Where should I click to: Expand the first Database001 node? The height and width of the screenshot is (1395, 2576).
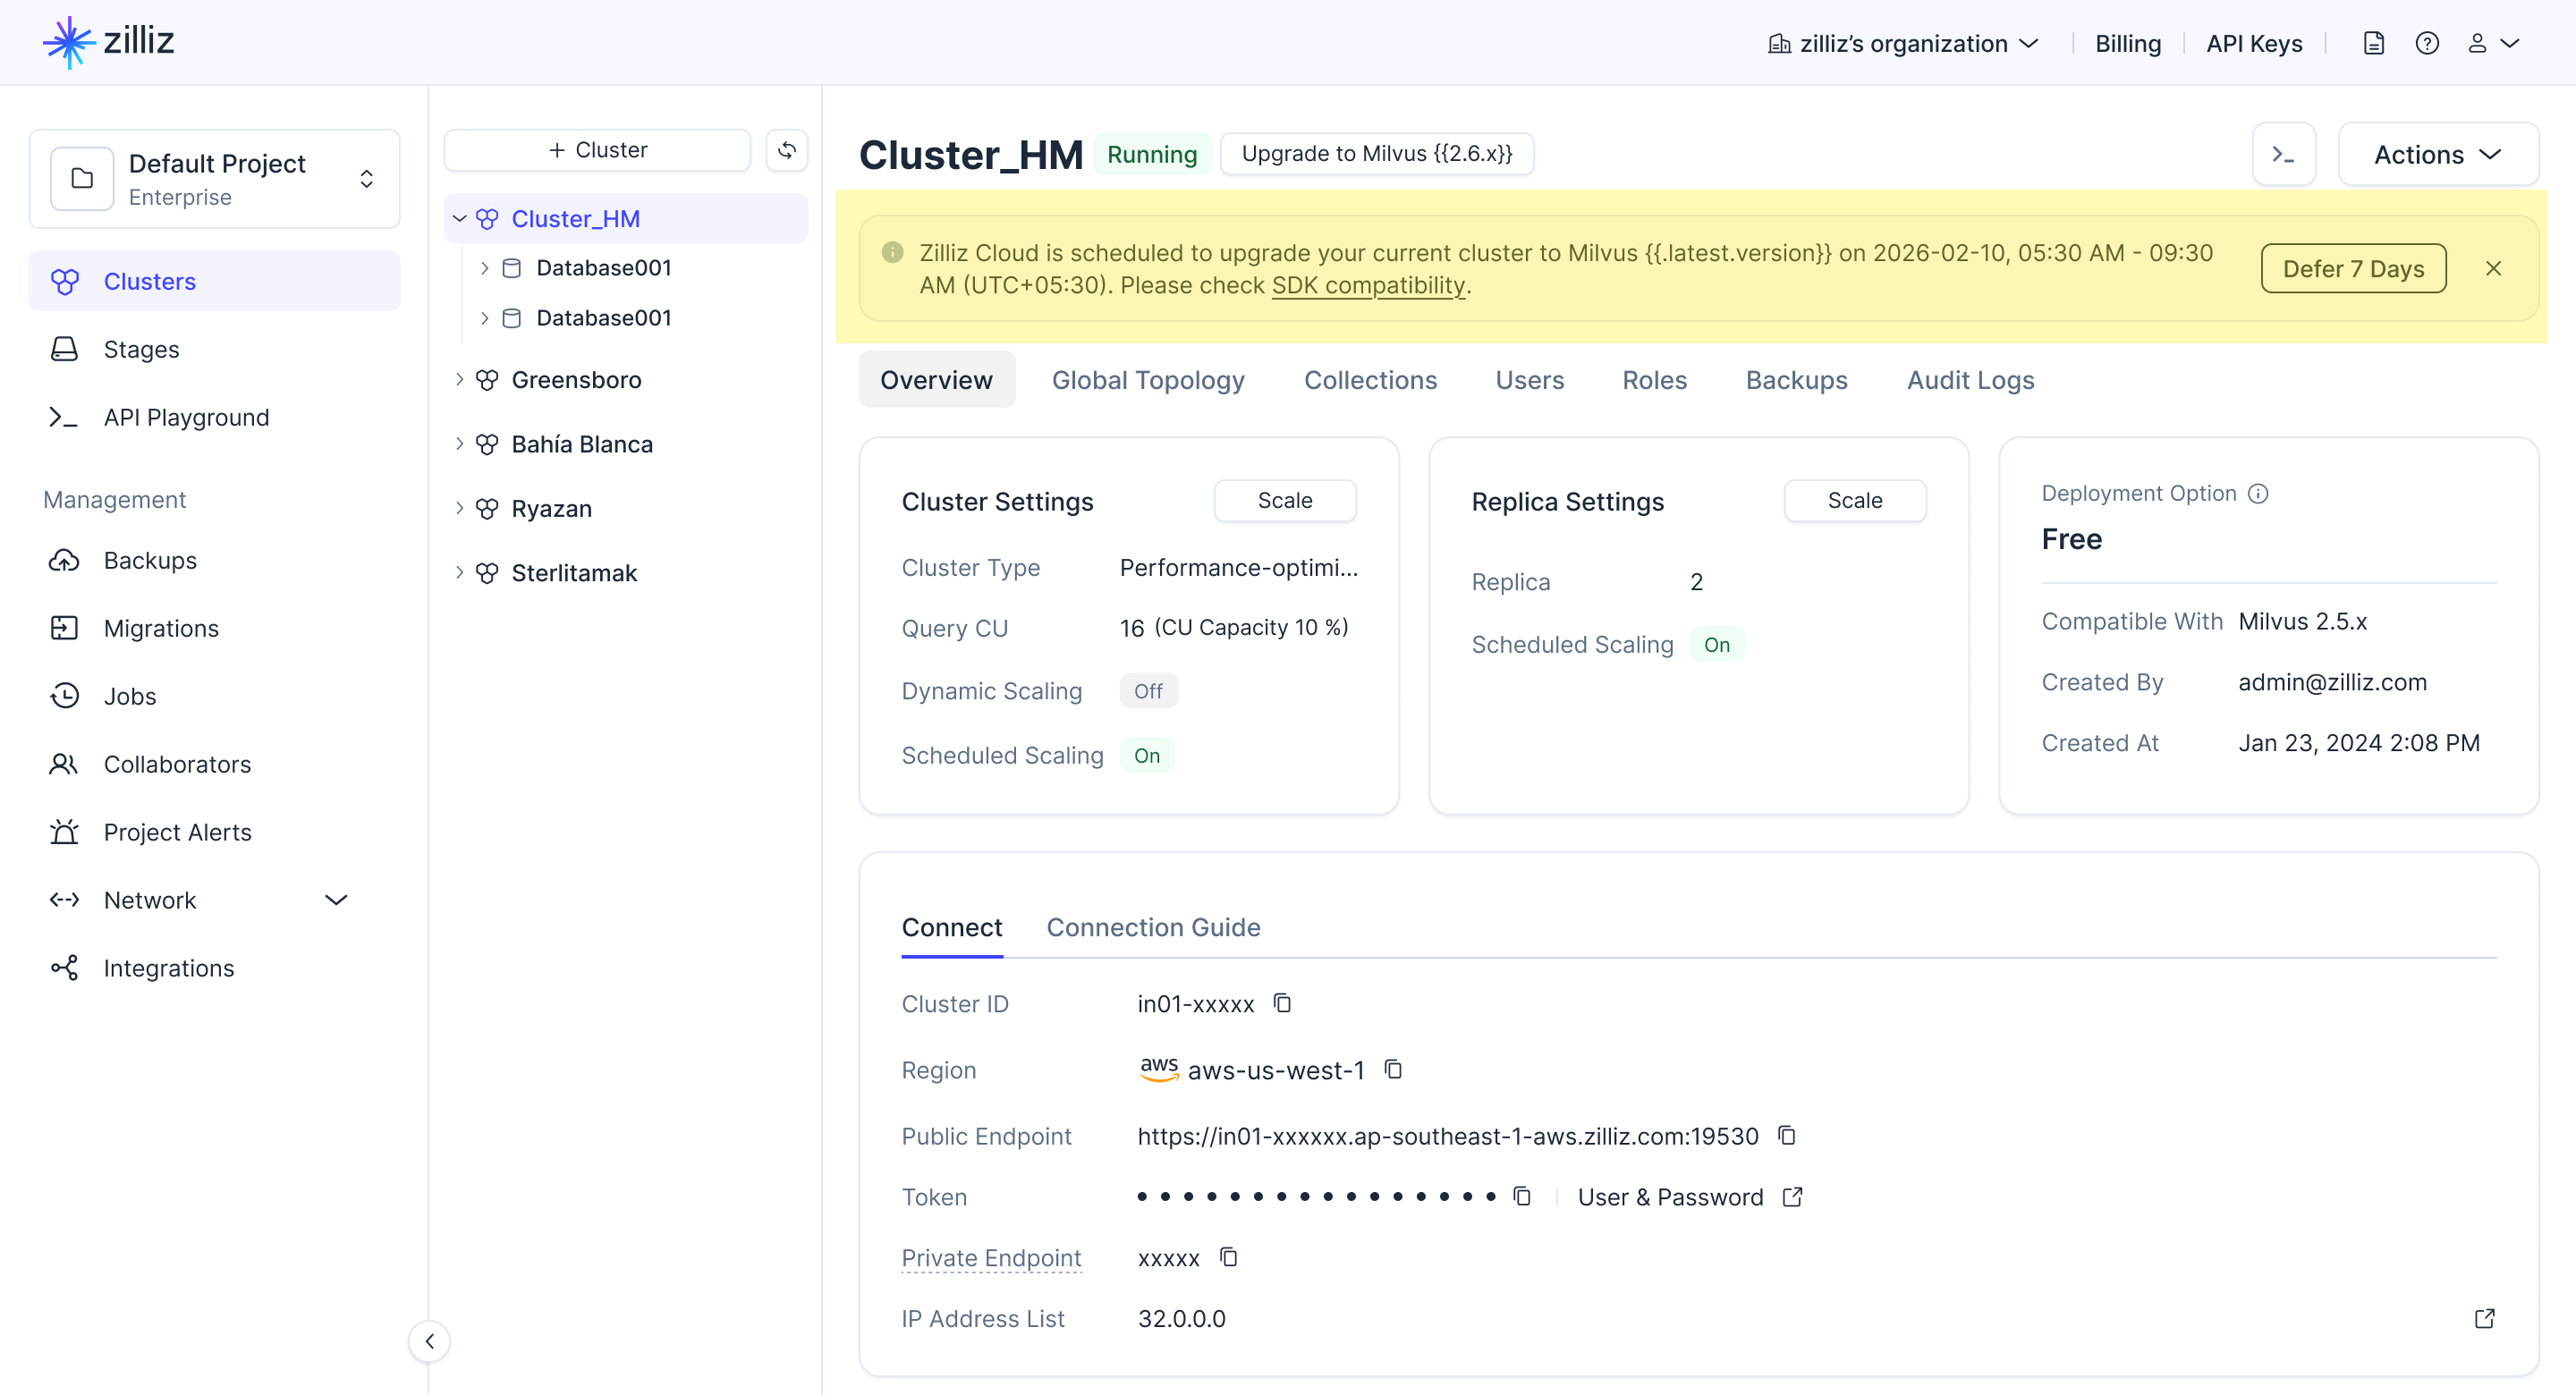[x=484, y=268]
